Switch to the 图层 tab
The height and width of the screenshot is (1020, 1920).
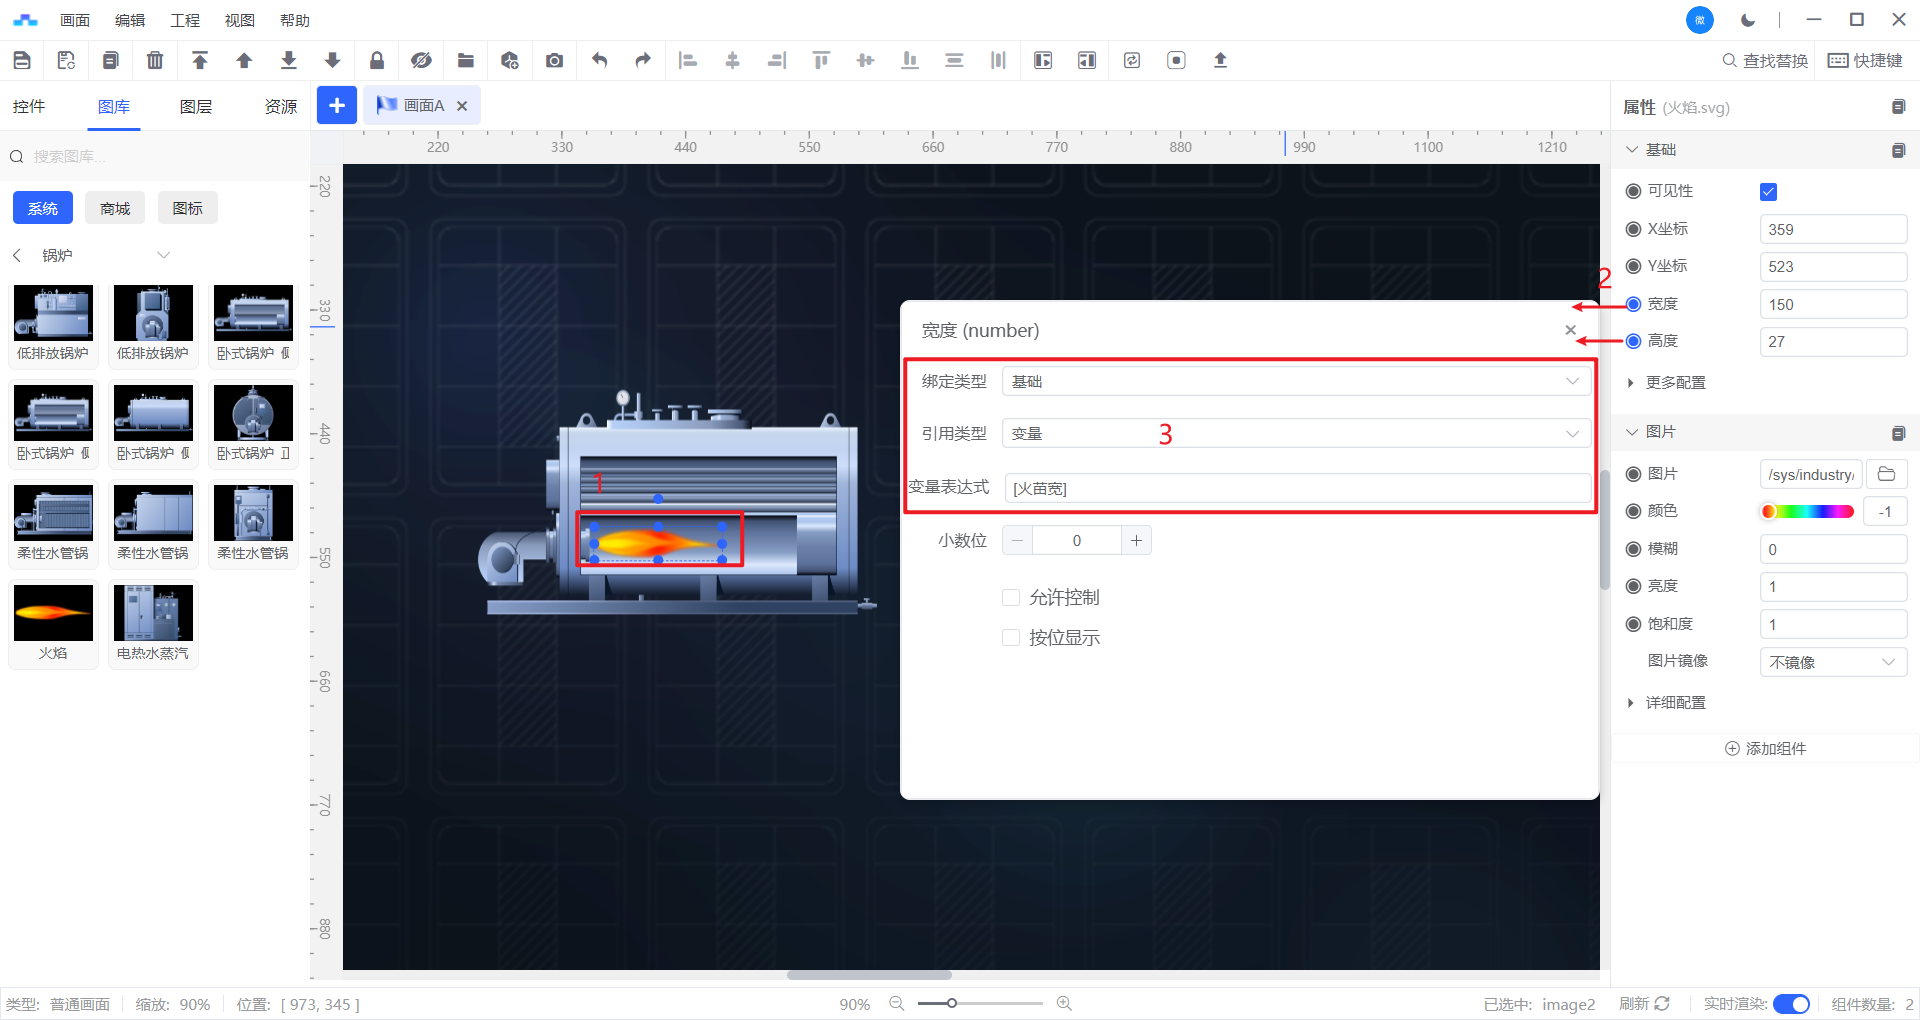(196, 107)
